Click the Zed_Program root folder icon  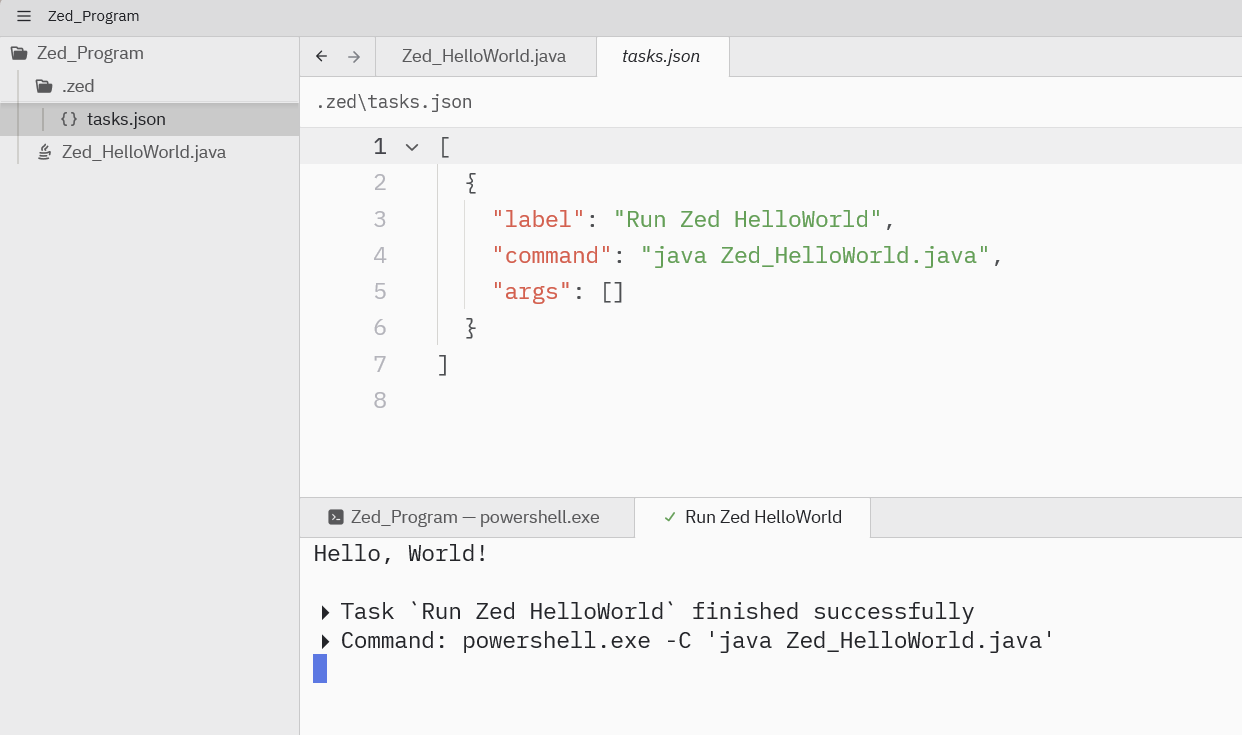(19, 53)
